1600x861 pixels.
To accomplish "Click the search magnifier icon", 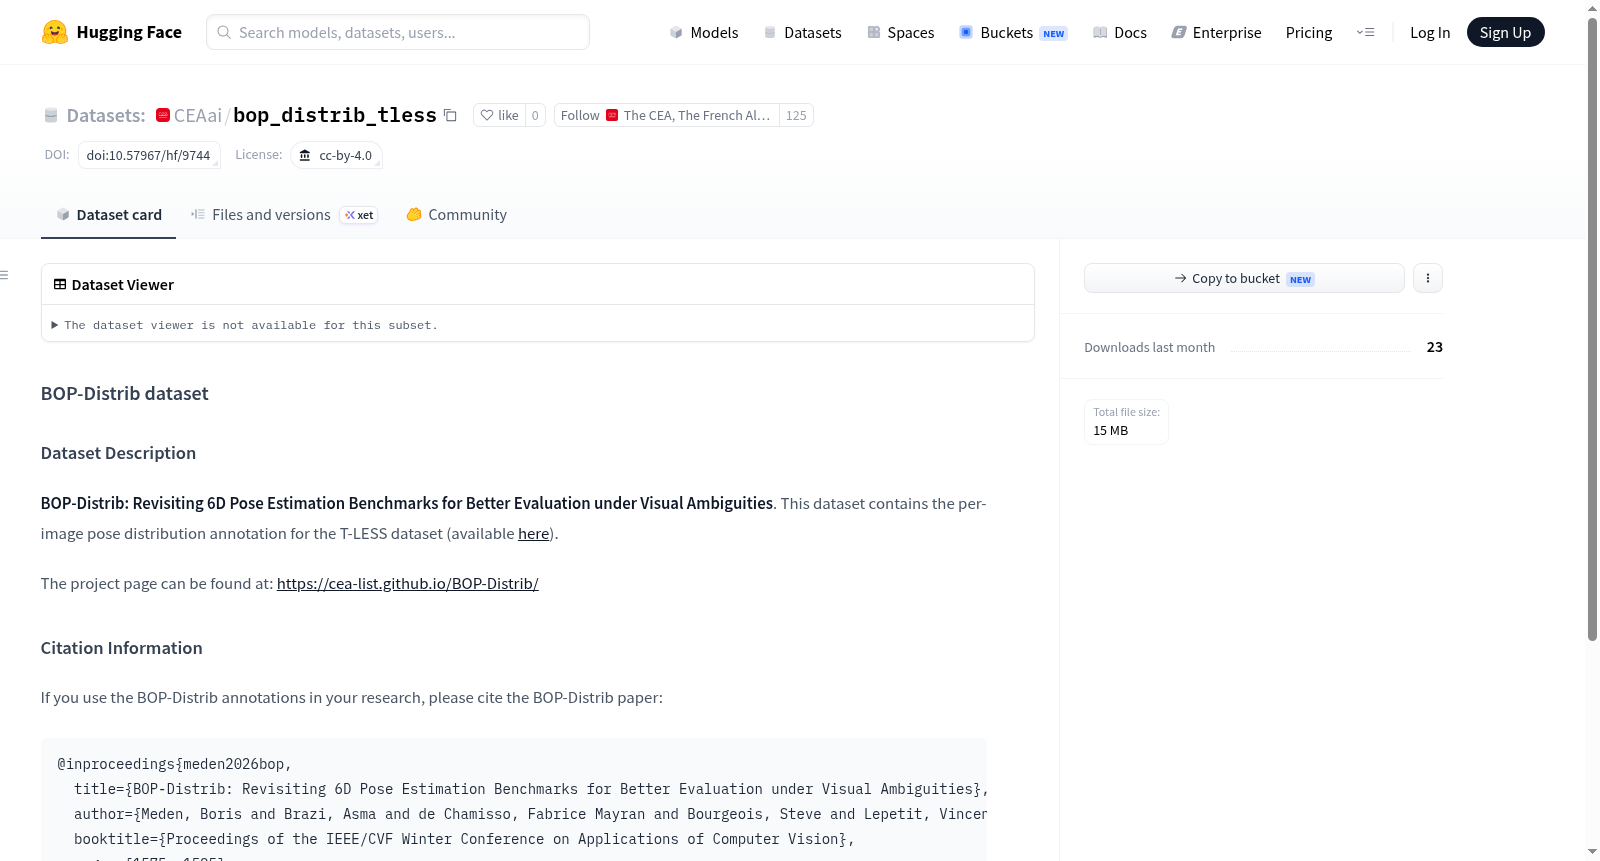I will coord(224,32).
